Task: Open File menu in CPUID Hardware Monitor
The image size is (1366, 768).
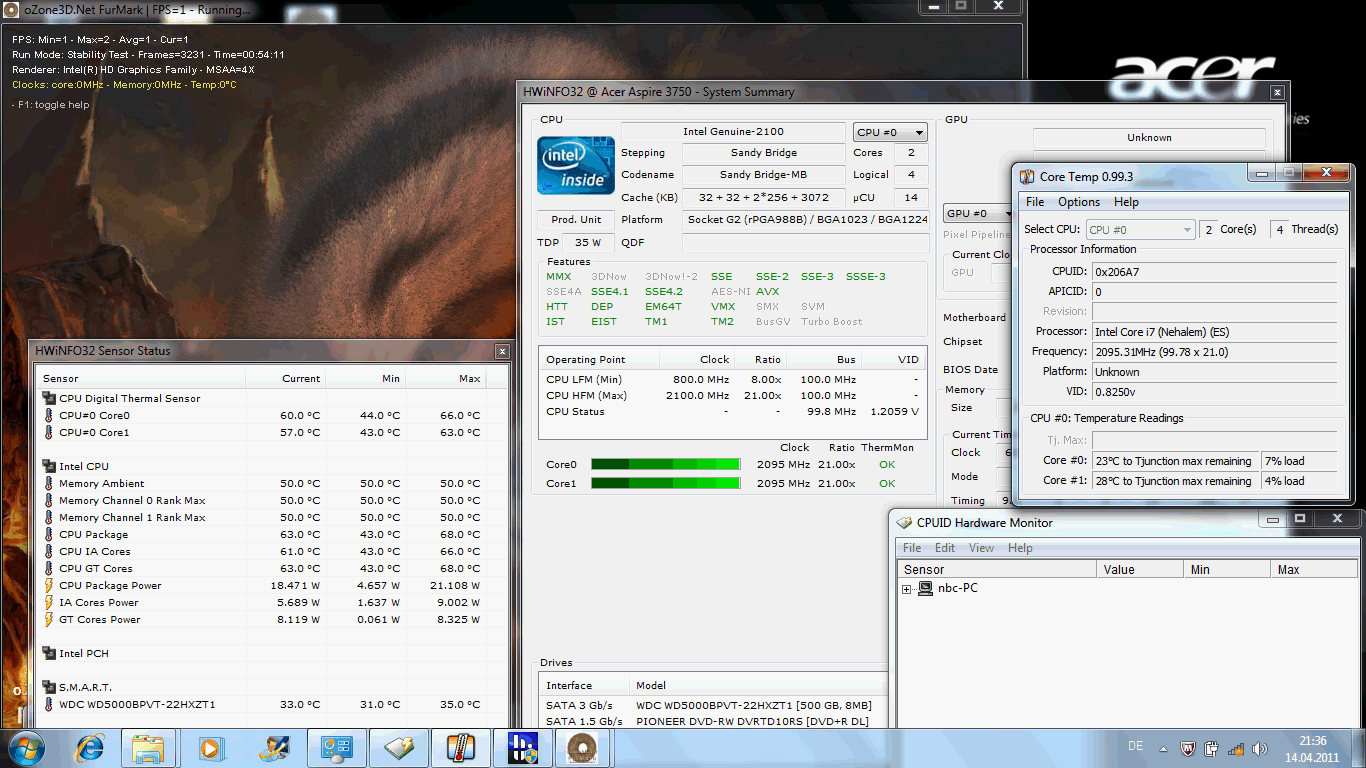Action: tap(912, 548)
